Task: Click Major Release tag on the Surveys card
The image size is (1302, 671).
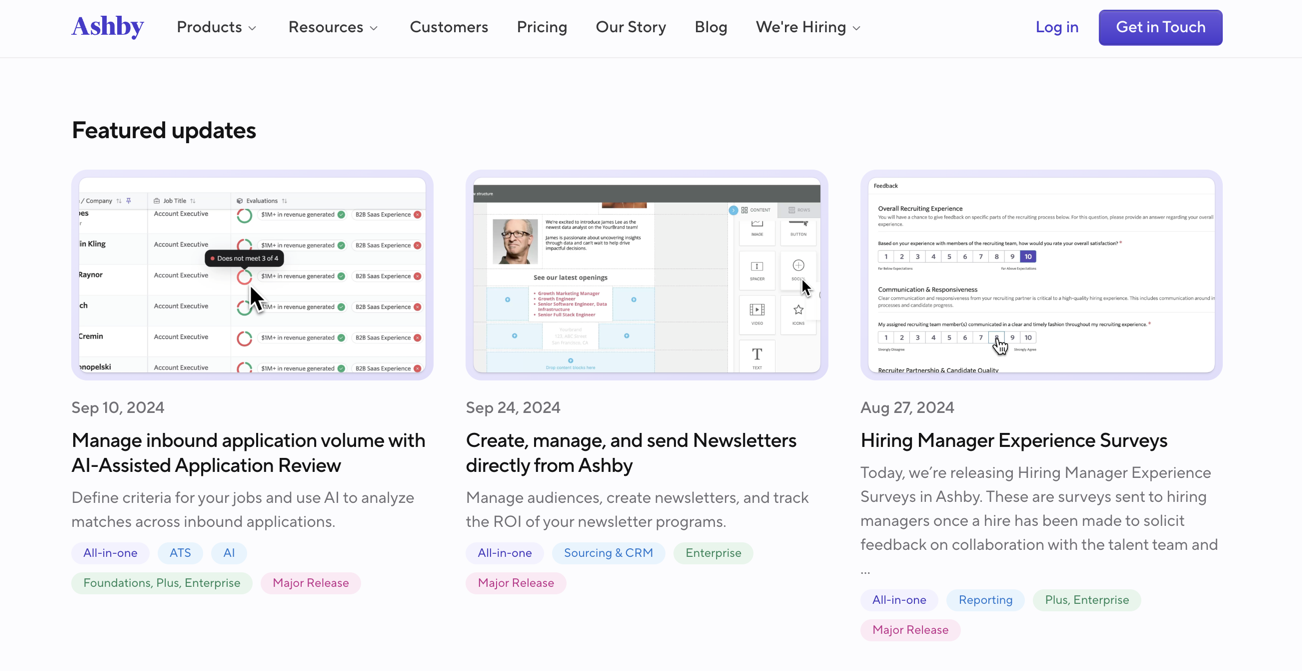Action: pos(910,630)
